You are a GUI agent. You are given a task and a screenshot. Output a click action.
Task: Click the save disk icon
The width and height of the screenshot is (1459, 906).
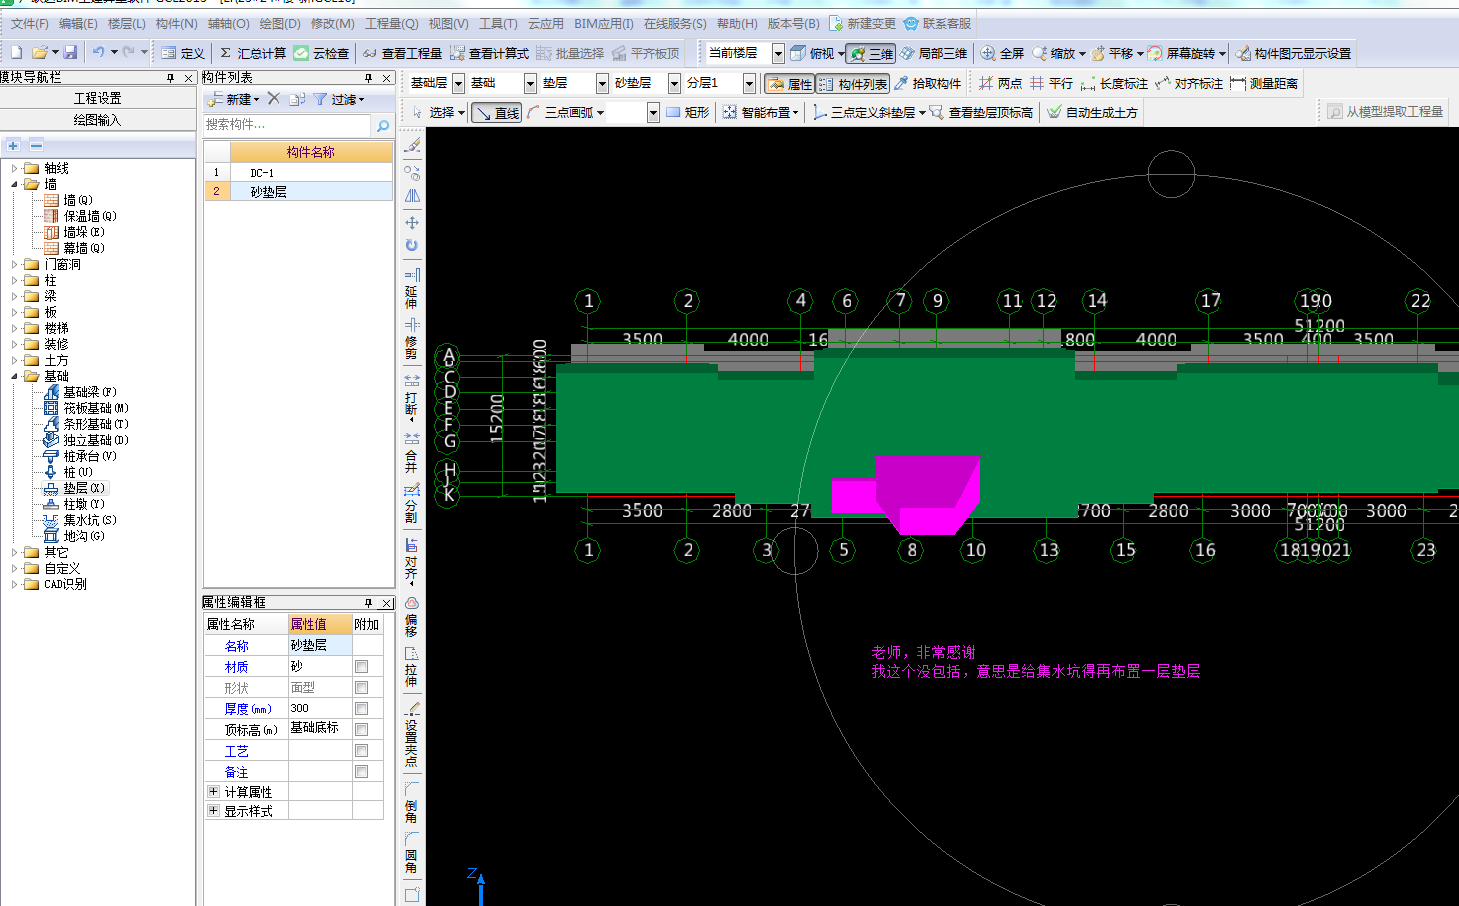[x=70, y=52]
